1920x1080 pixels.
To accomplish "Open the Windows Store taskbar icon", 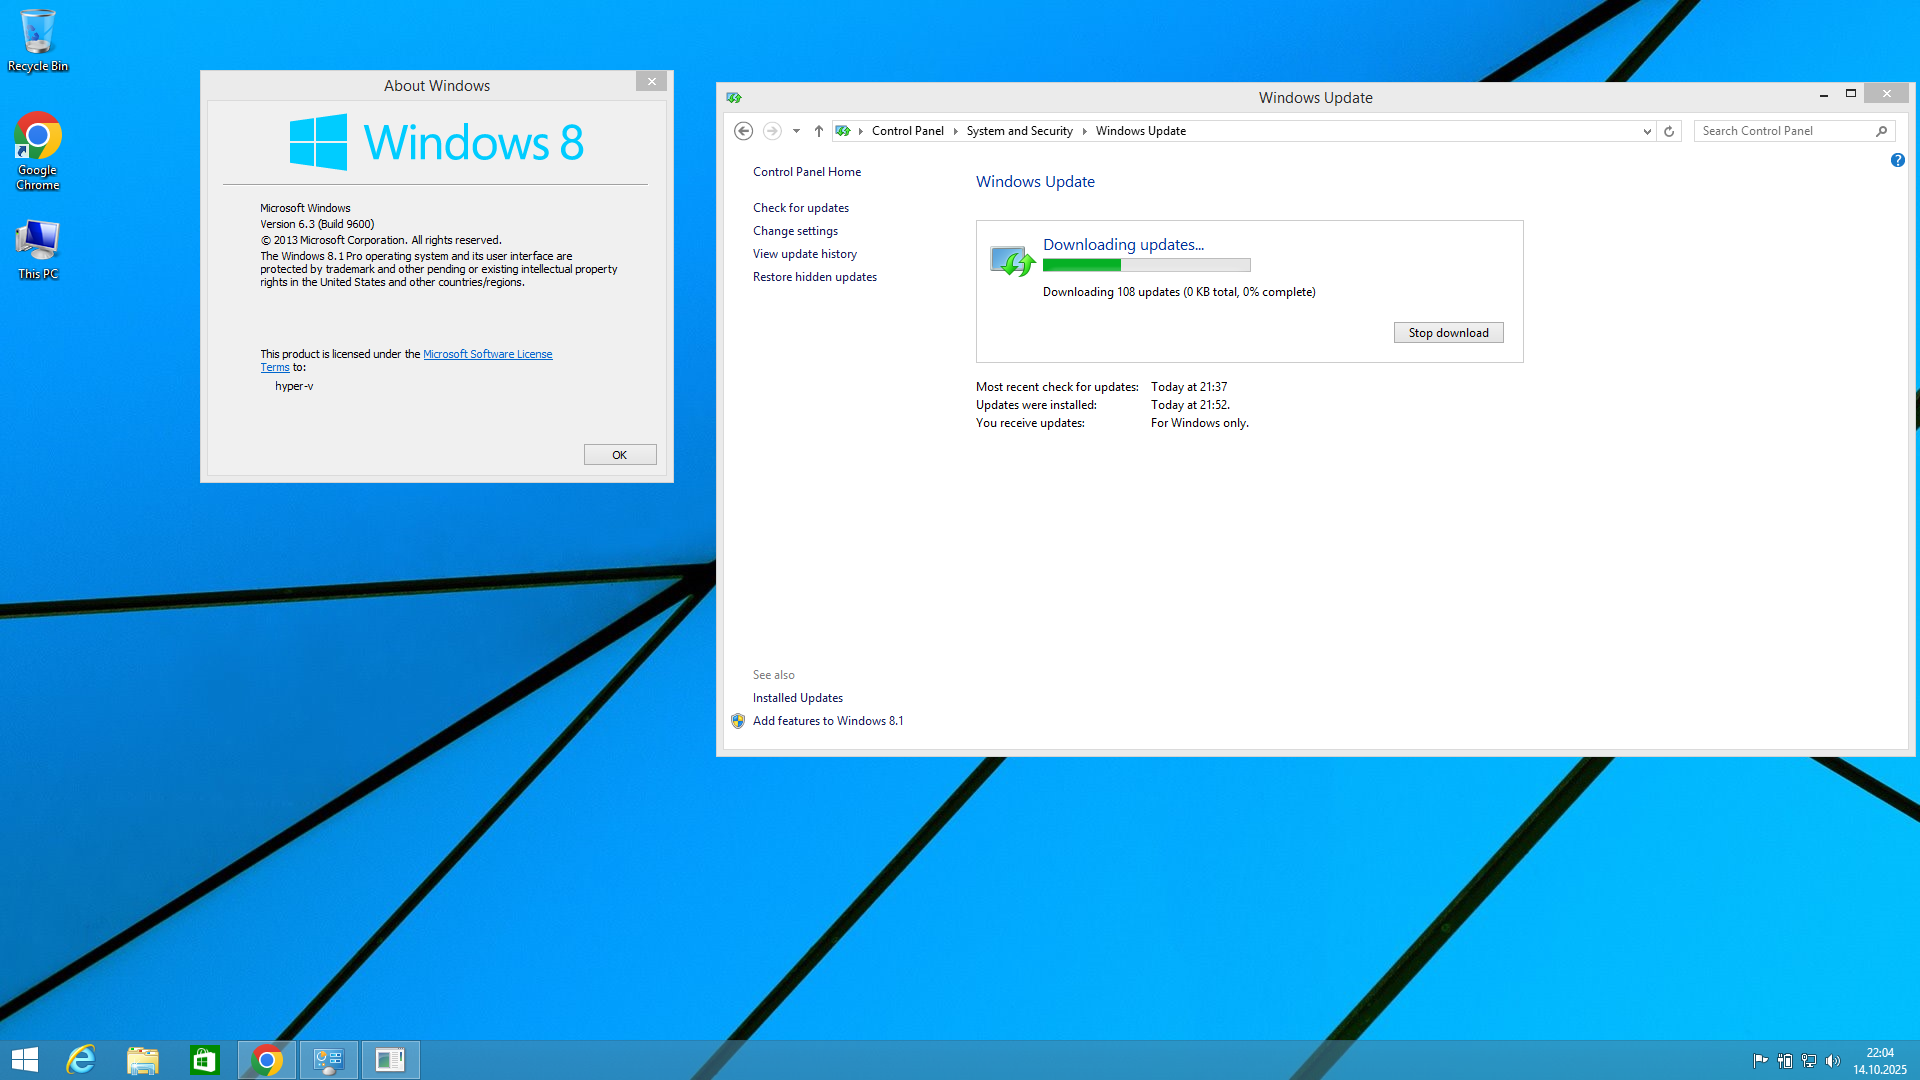I will [x=205, y=1060].
